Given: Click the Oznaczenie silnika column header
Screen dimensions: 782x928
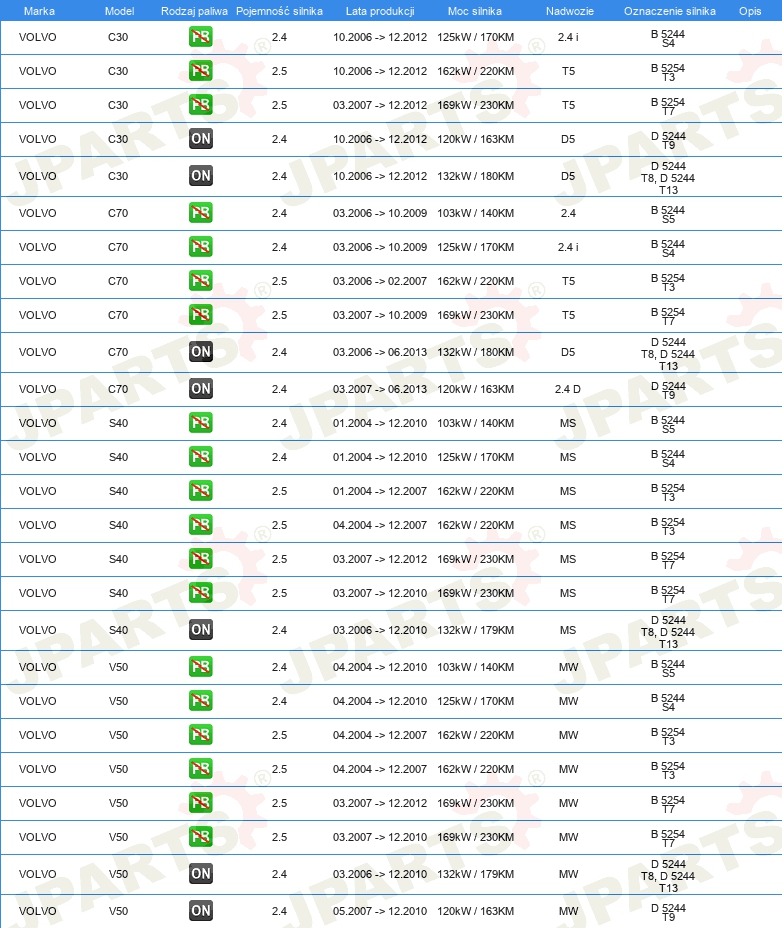Looking at the screenshot, I should 670,11.
